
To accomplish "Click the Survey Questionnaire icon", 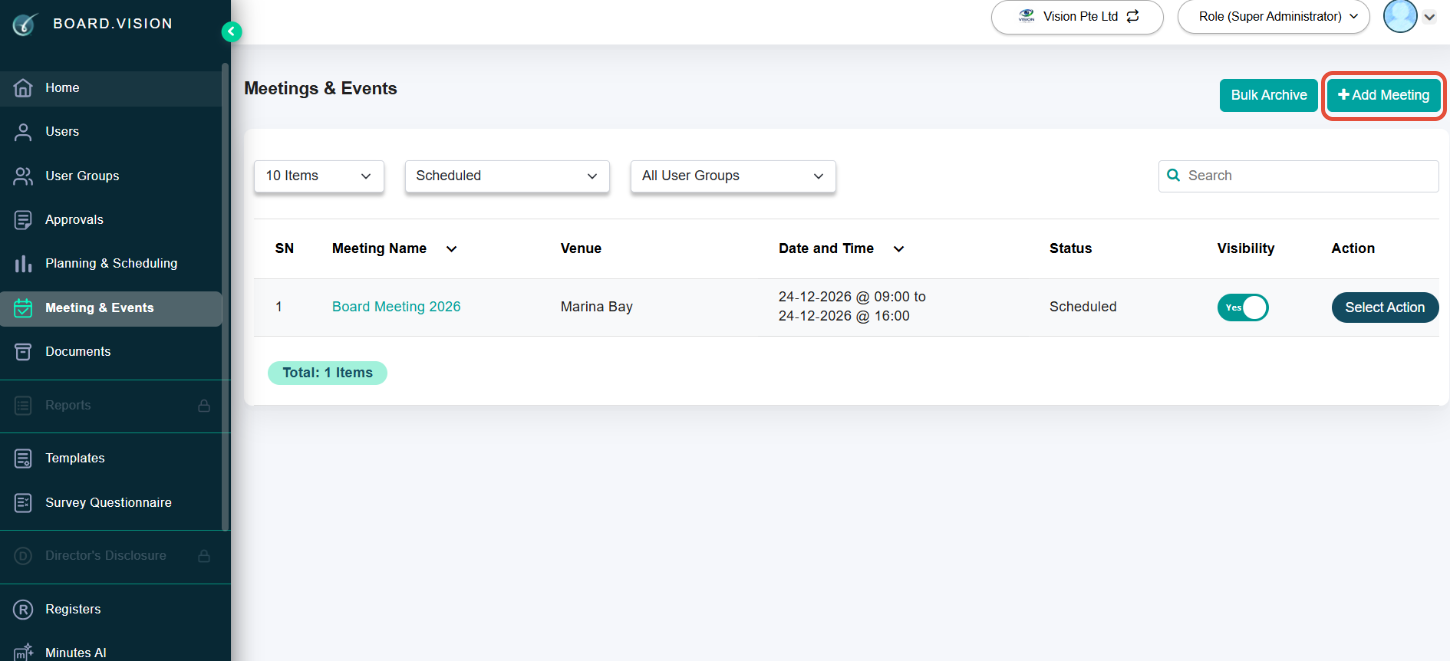I will pyautogui.click(x=23, y=503).
